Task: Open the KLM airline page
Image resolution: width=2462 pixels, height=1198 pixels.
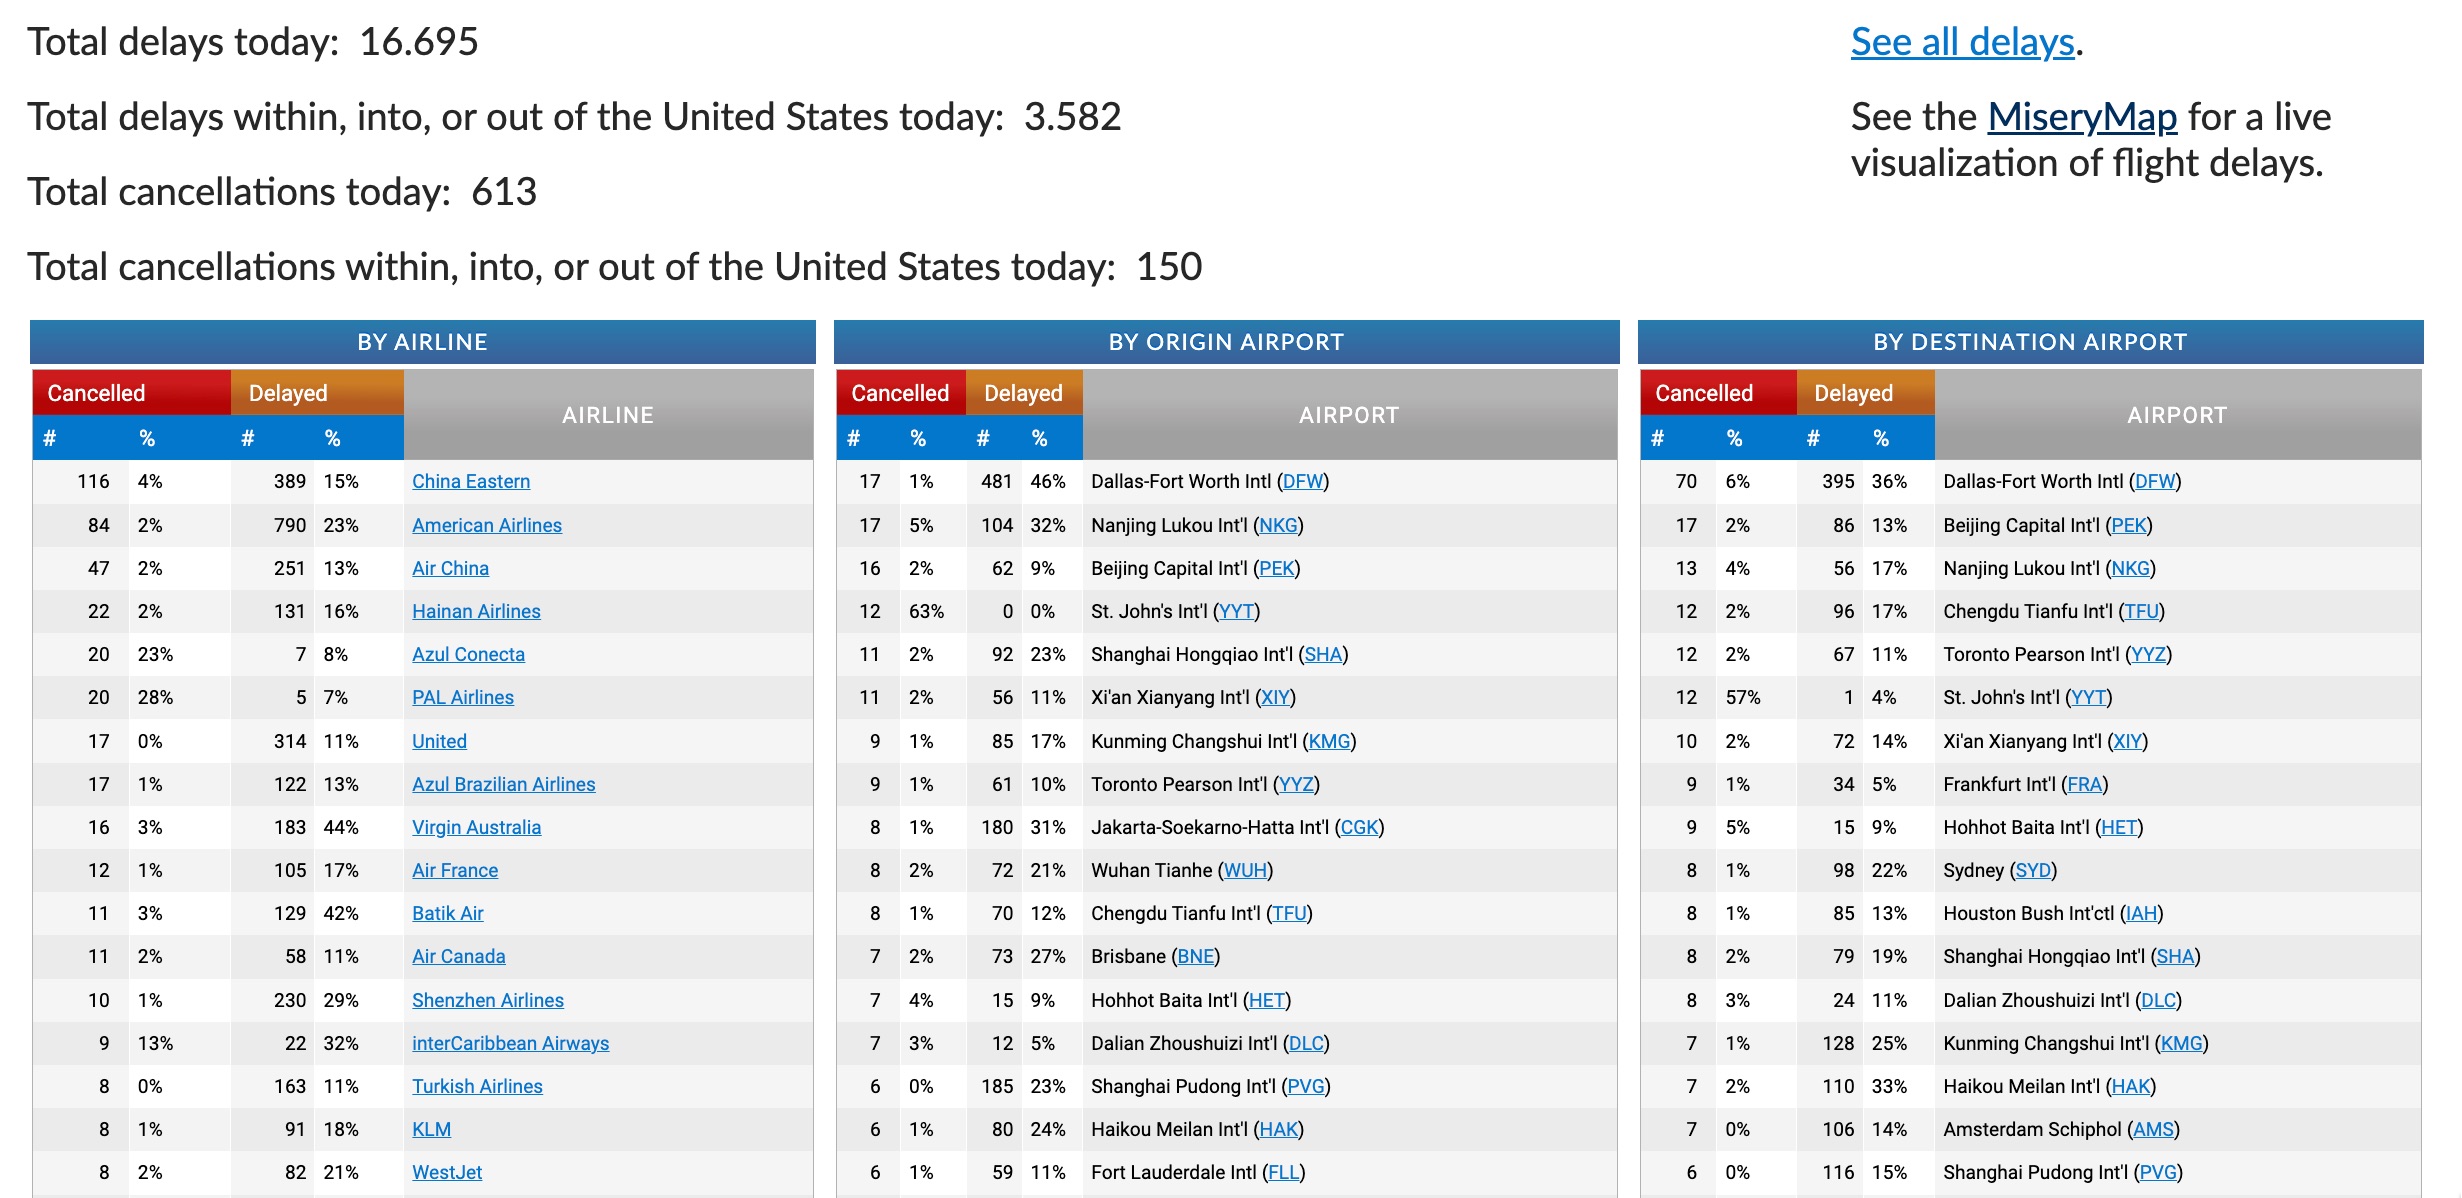Action: tap(432, 1129)
